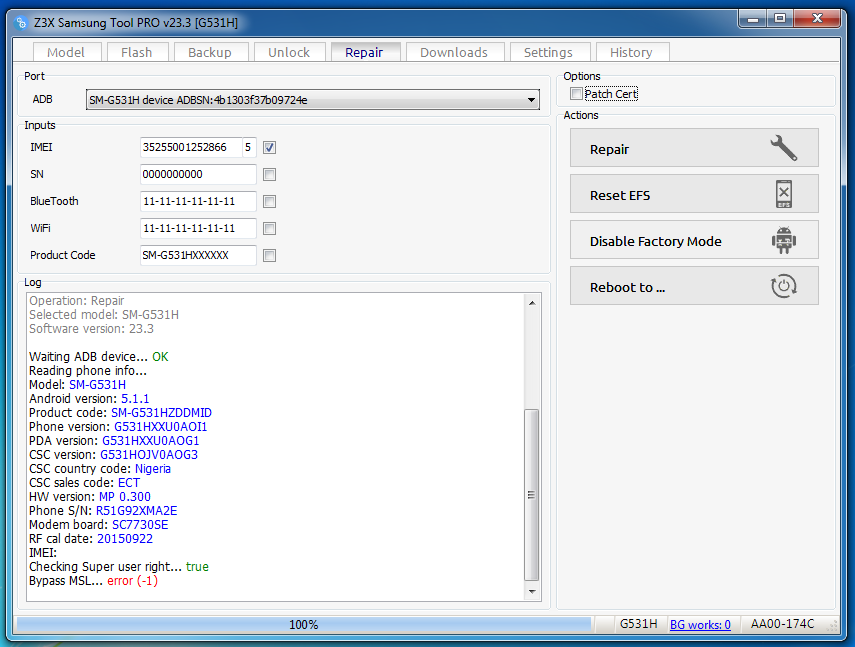Switch to the Unlock tab

[289, 52]
